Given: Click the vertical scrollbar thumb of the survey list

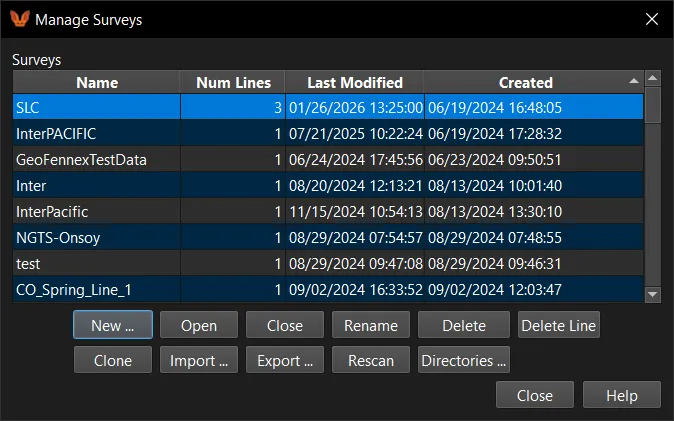Looking at the screenshot, I should [x=653, y=105].
